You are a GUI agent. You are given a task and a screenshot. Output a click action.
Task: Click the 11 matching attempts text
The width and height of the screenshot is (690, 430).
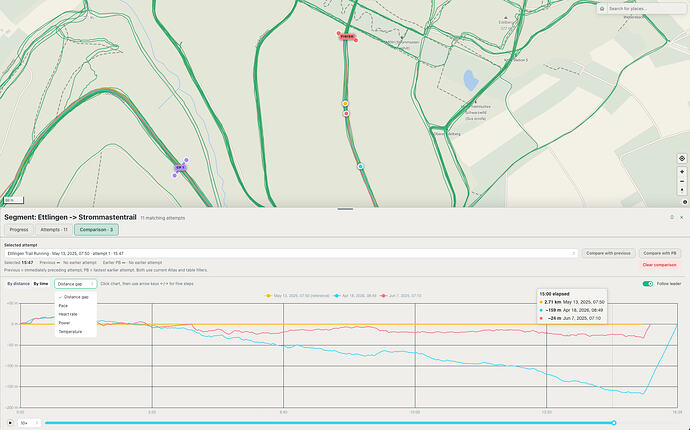pyautogui.click(x=163, y=218)
